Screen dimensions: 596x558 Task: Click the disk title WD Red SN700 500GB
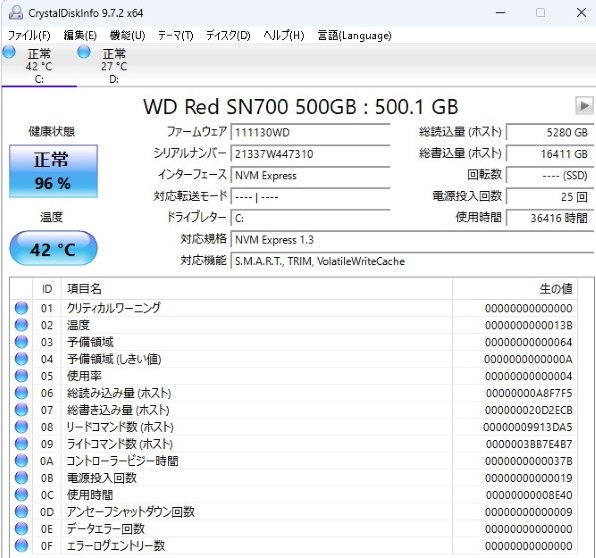[301, 107]
